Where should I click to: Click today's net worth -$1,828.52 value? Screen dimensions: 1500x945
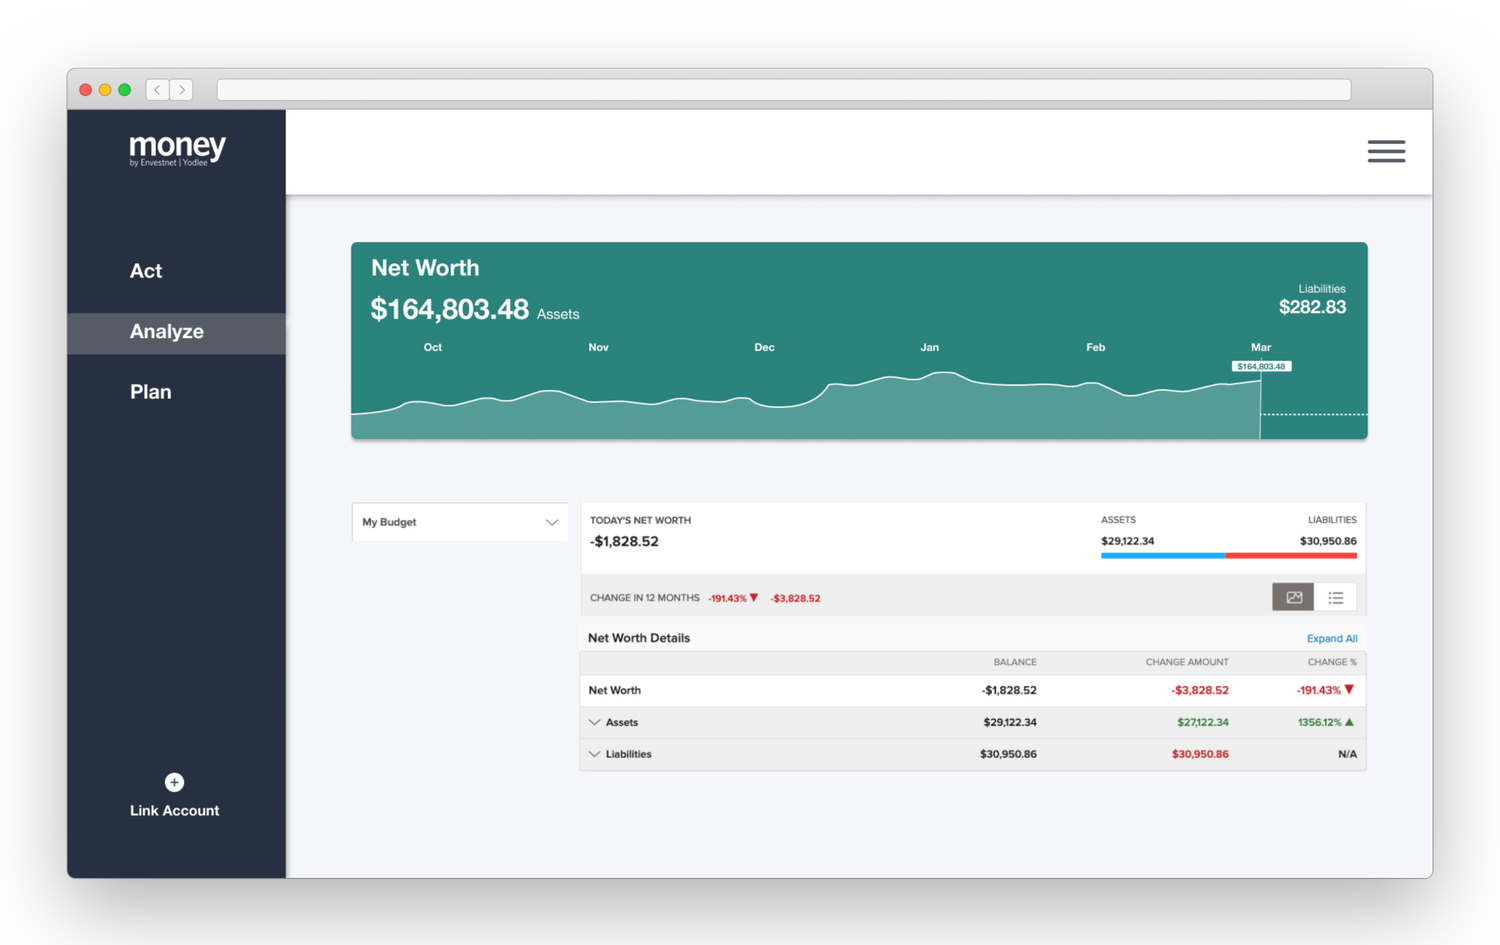click(624, 541)
